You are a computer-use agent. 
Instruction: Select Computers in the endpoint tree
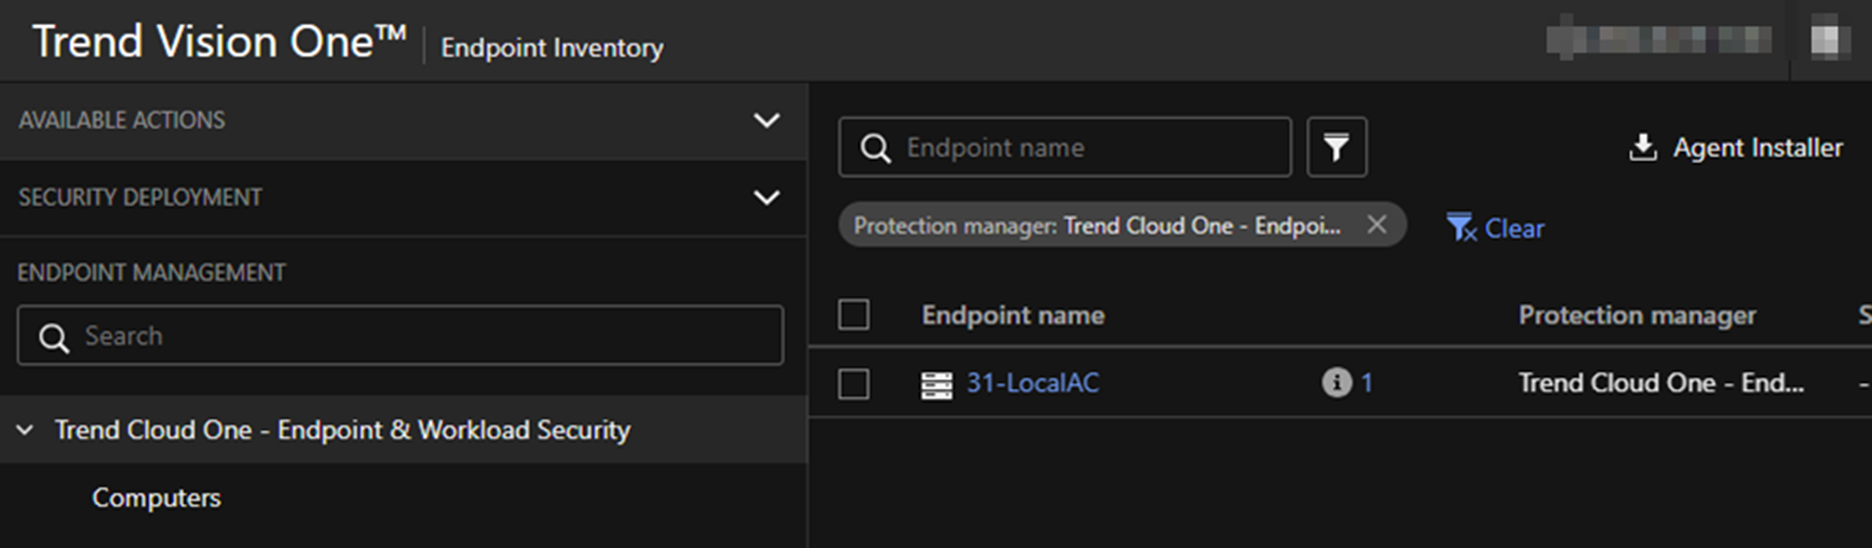click(156, 498)
